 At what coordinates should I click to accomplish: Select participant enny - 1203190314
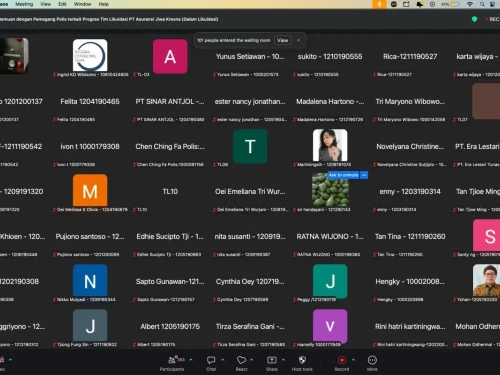point(410,192)
